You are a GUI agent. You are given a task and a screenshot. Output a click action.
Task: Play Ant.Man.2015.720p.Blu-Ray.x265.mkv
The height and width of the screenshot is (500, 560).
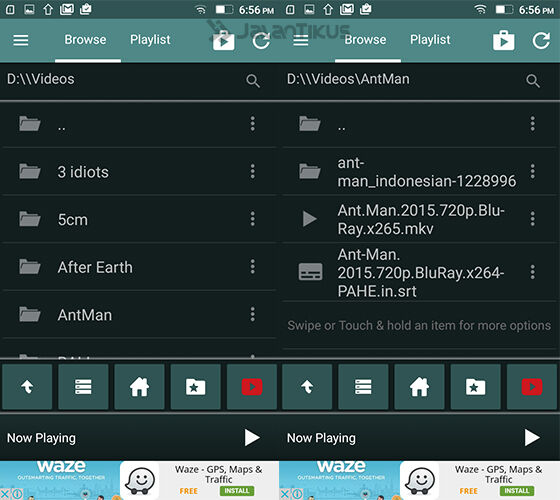[419, 219]
